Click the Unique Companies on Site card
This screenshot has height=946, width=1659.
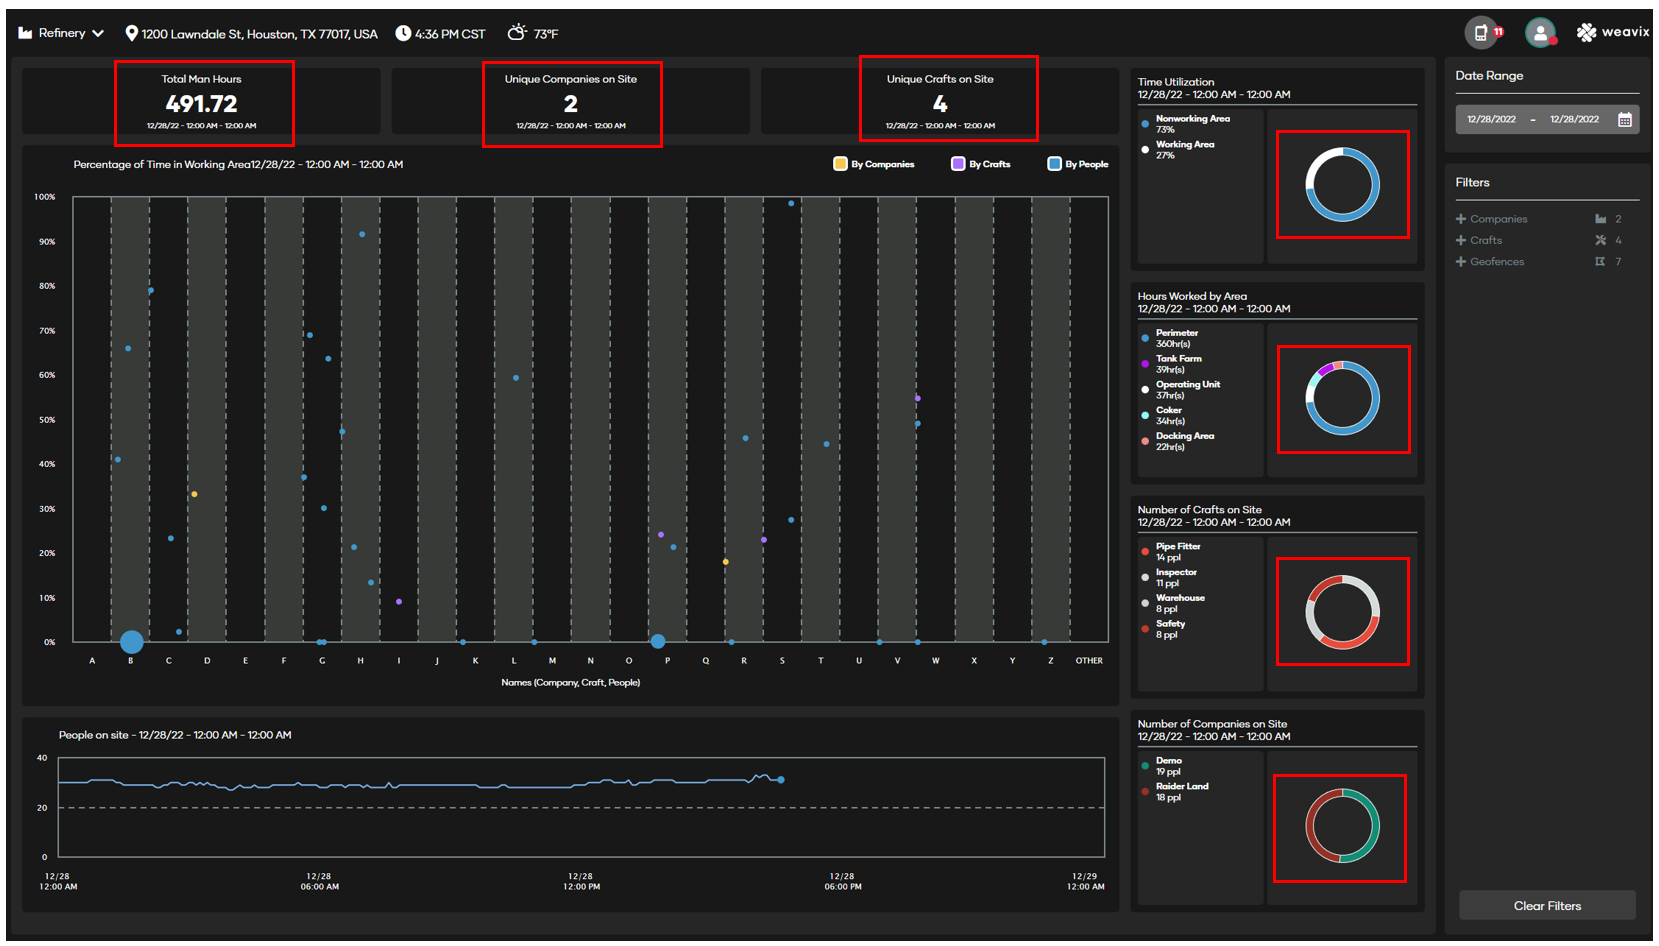click(x=571, y=102)
